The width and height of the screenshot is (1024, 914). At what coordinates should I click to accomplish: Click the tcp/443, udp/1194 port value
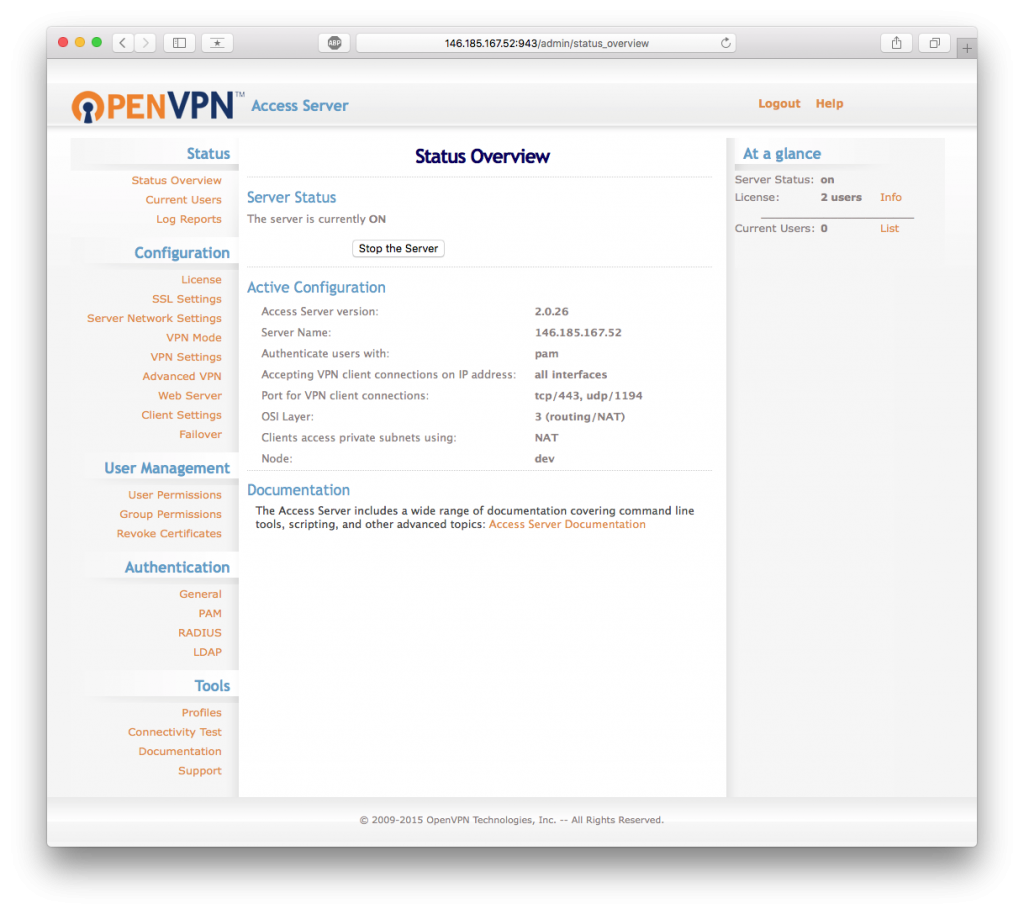tap(588, 396)
